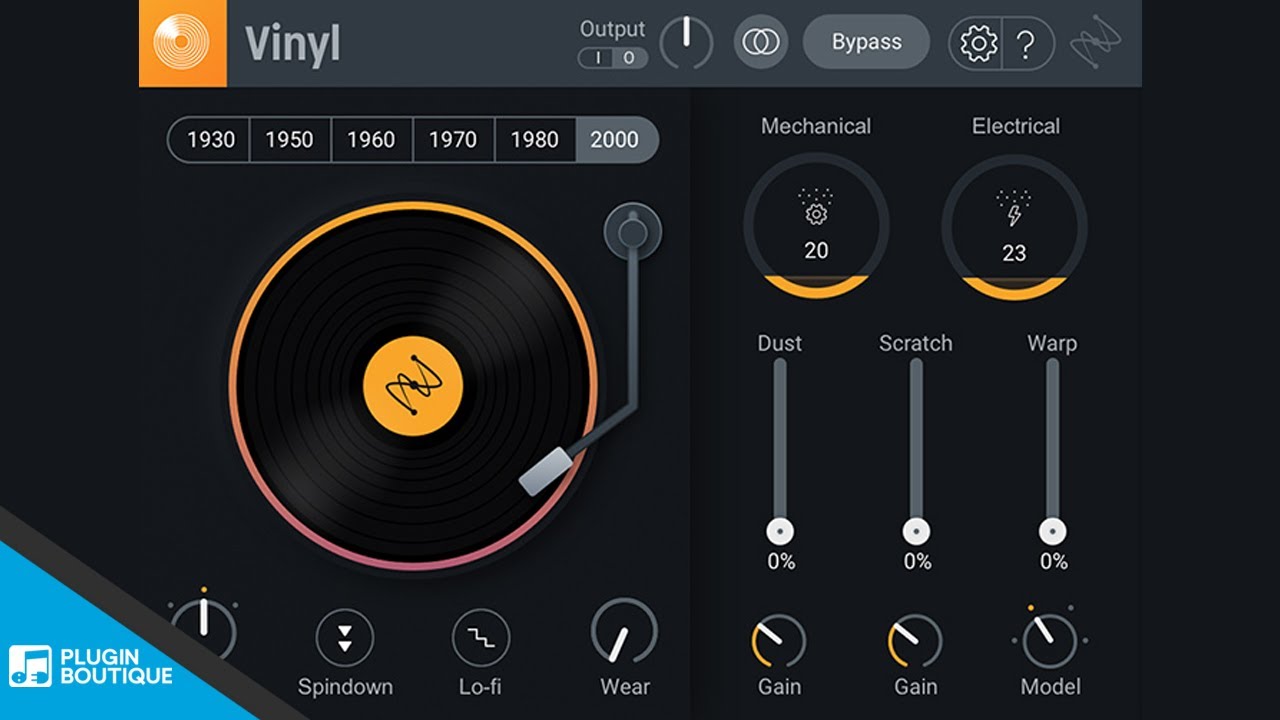
Task: Click the orange Vinyl record logo
Action: click(183, 43)
